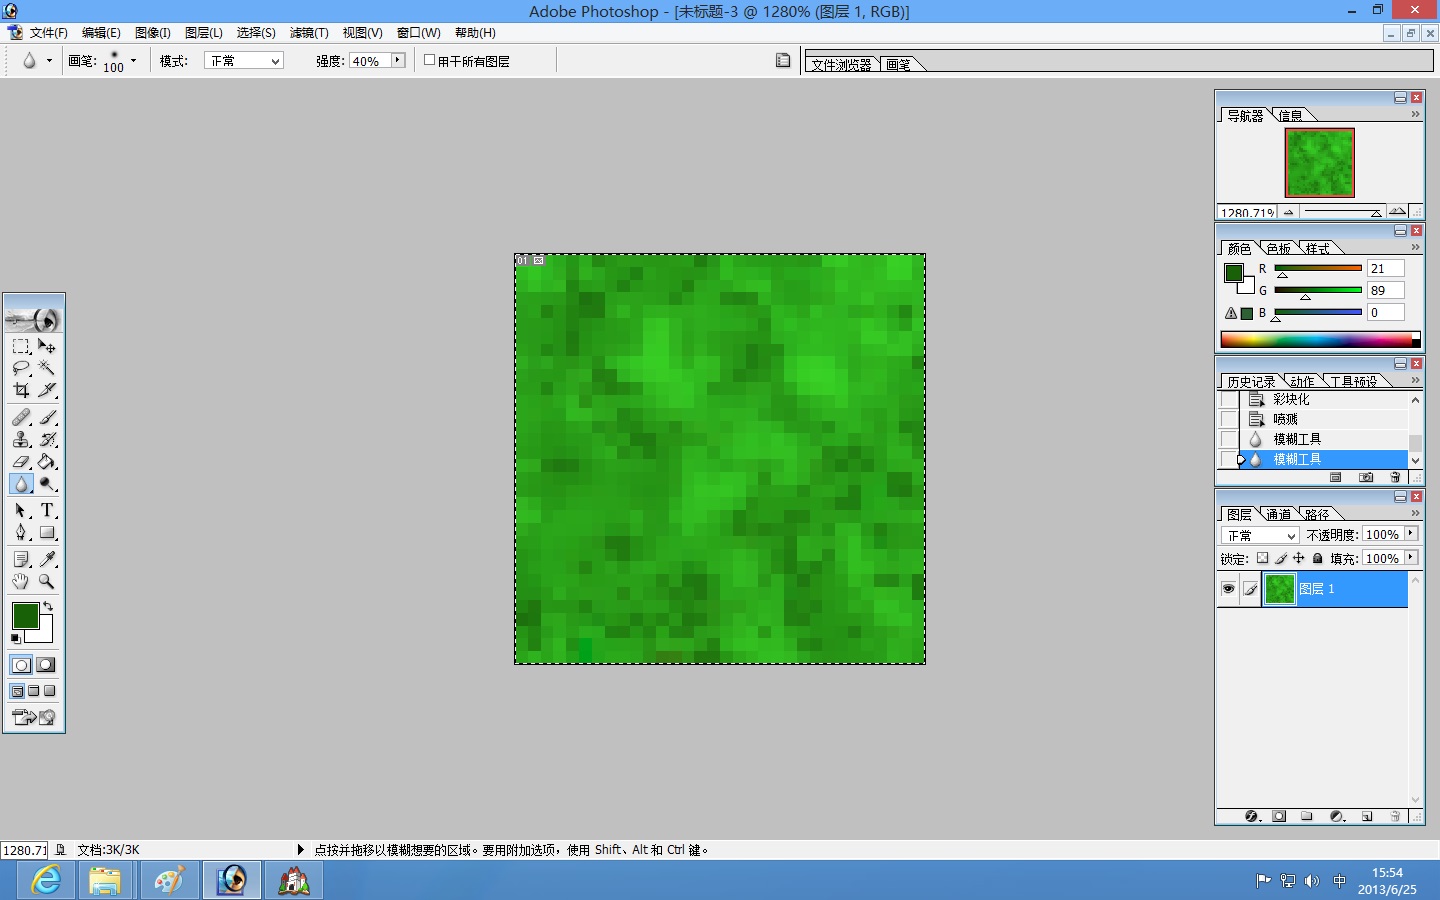This screenshot has height=900, width=1440.
Task: Select the Magic Wand tool
Action: (x=47, y=368)
